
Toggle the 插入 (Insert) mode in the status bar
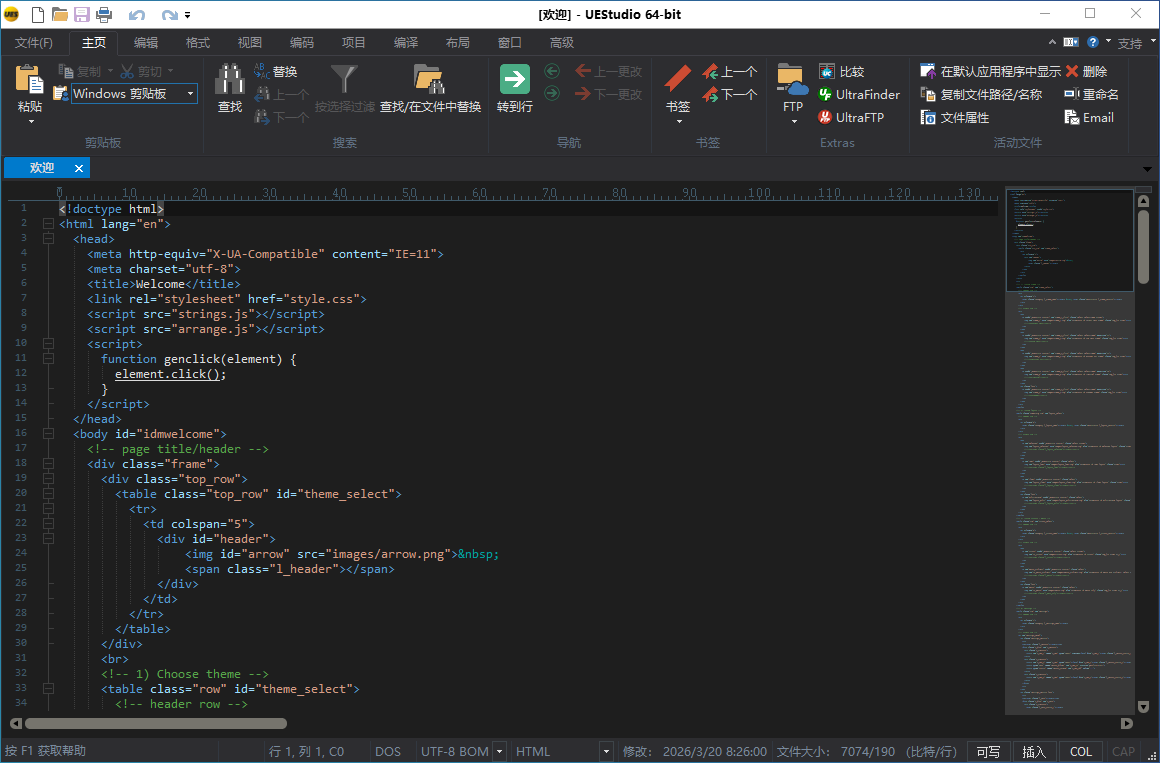1034,752
